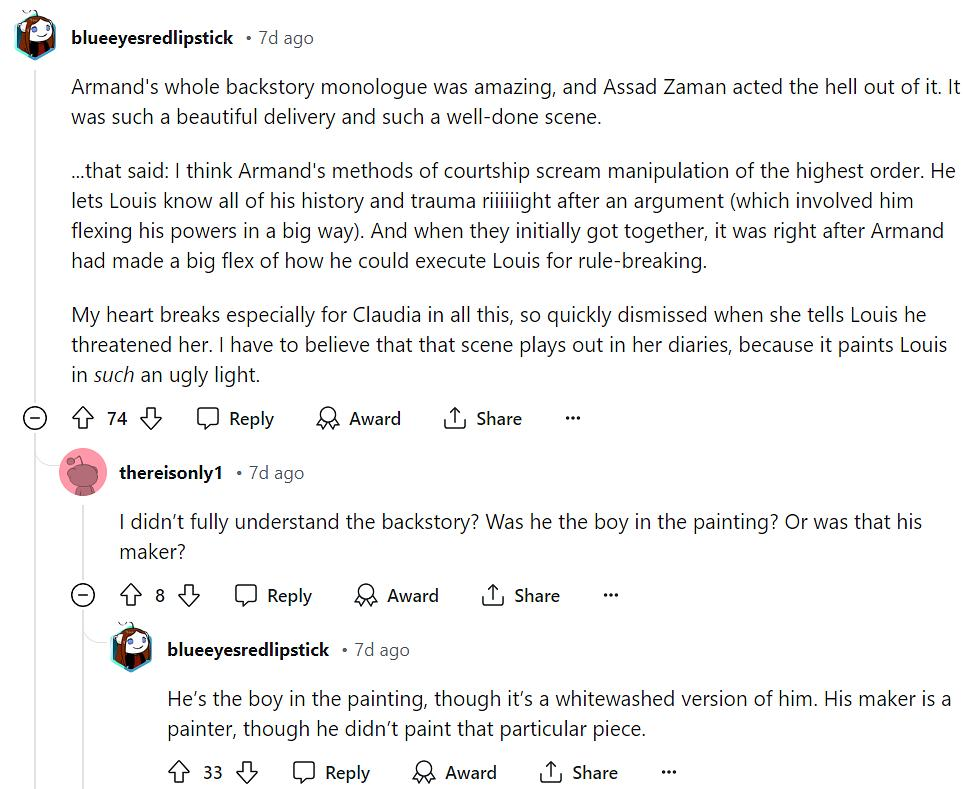Open blueeyesredlipstick username on top comment
The image size is (963, 789).
(x=152, y=38)
